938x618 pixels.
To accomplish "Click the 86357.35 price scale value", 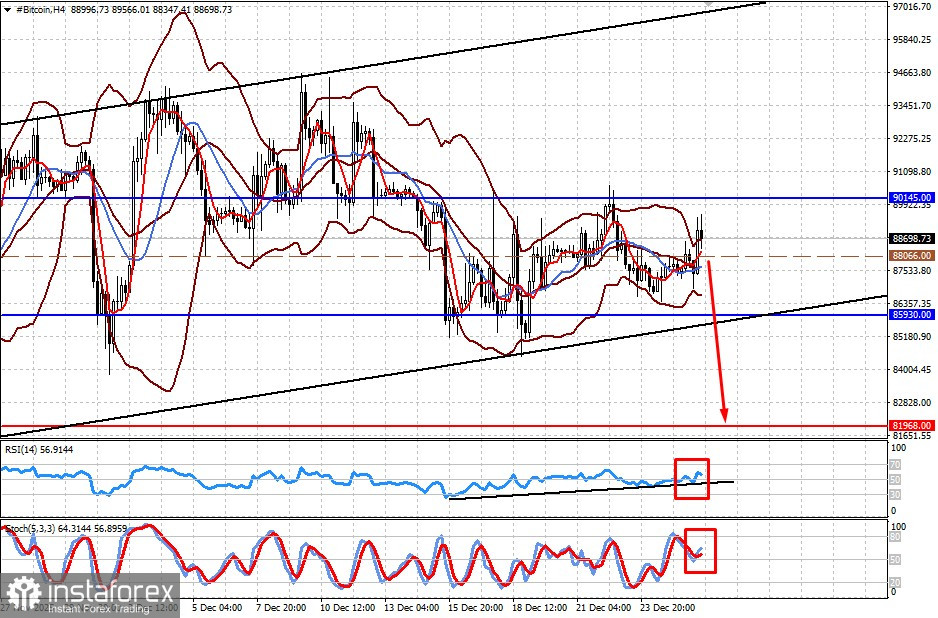I will 912,303.
